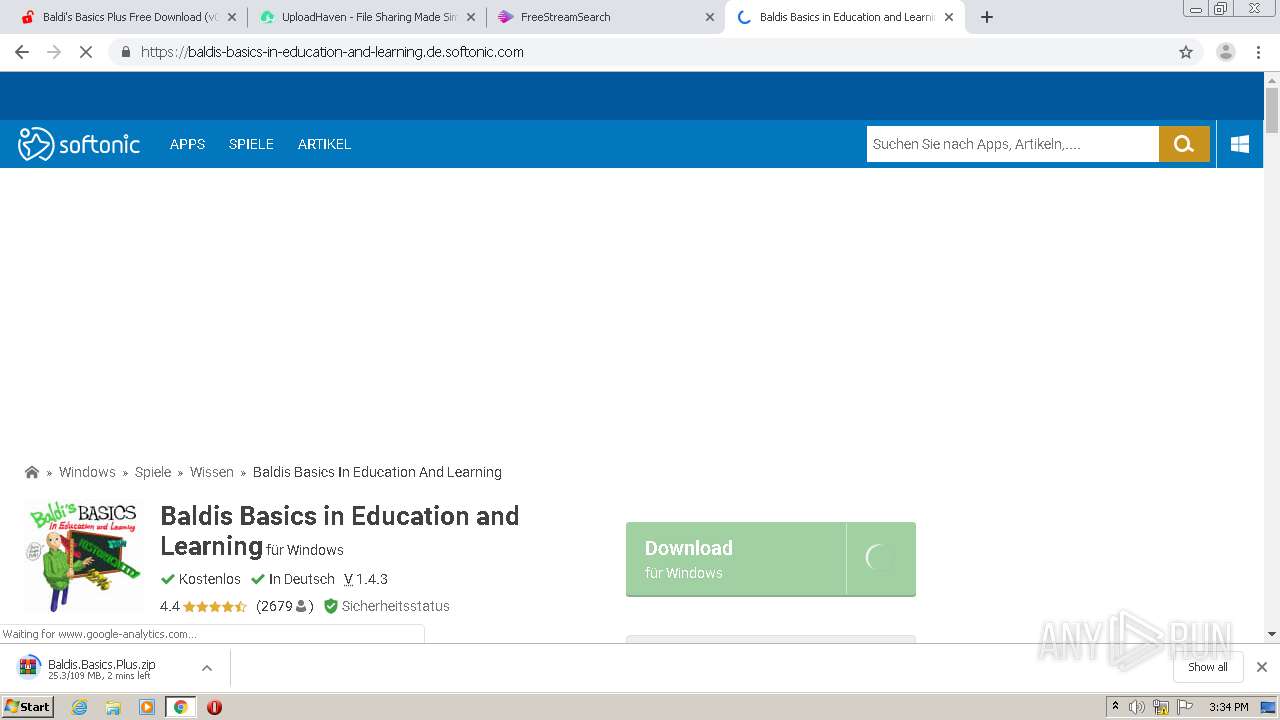The width and height of the screenshot is (1280, 720).
Task: Click the page vertical scrollbar
Action: 1272,110
